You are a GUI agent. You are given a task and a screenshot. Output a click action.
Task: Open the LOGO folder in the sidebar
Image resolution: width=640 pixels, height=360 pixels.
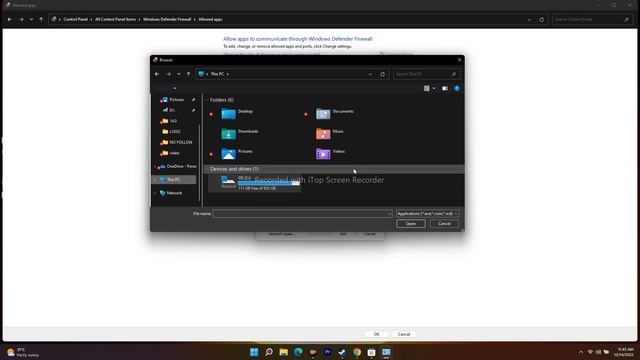click(175, 131)
